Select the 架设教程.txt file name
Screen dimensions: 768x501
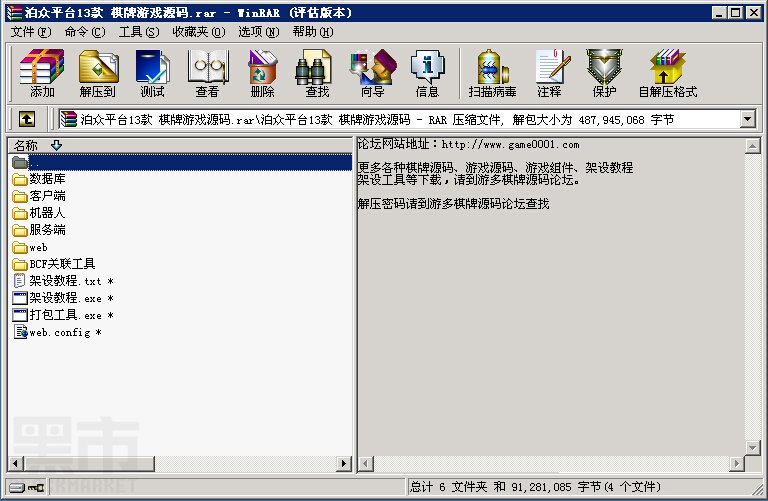pos(65,281)
